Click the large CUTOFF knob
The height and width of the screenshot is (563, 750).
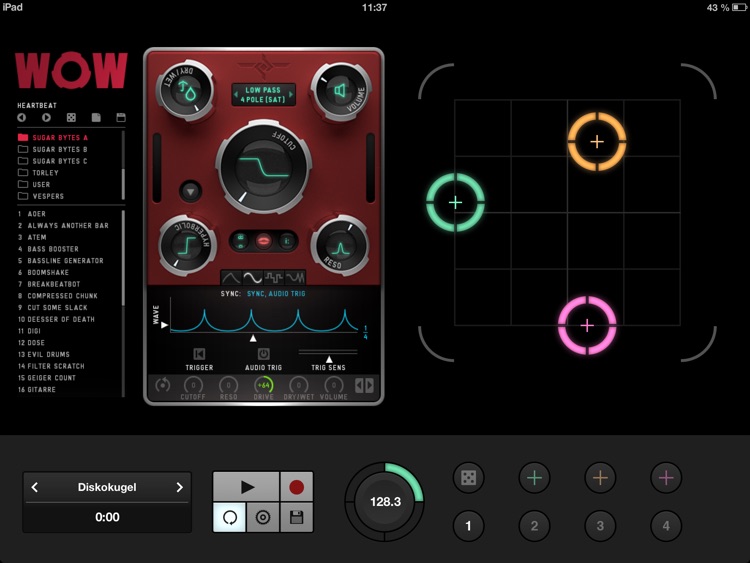tap(264, 167)
